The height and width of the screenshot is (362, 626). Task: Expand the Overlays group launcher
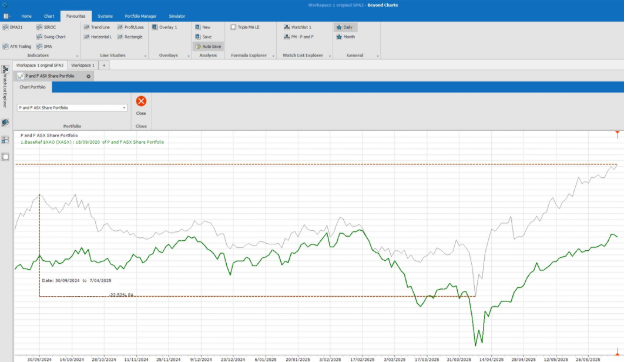click(x=188, y=56)
